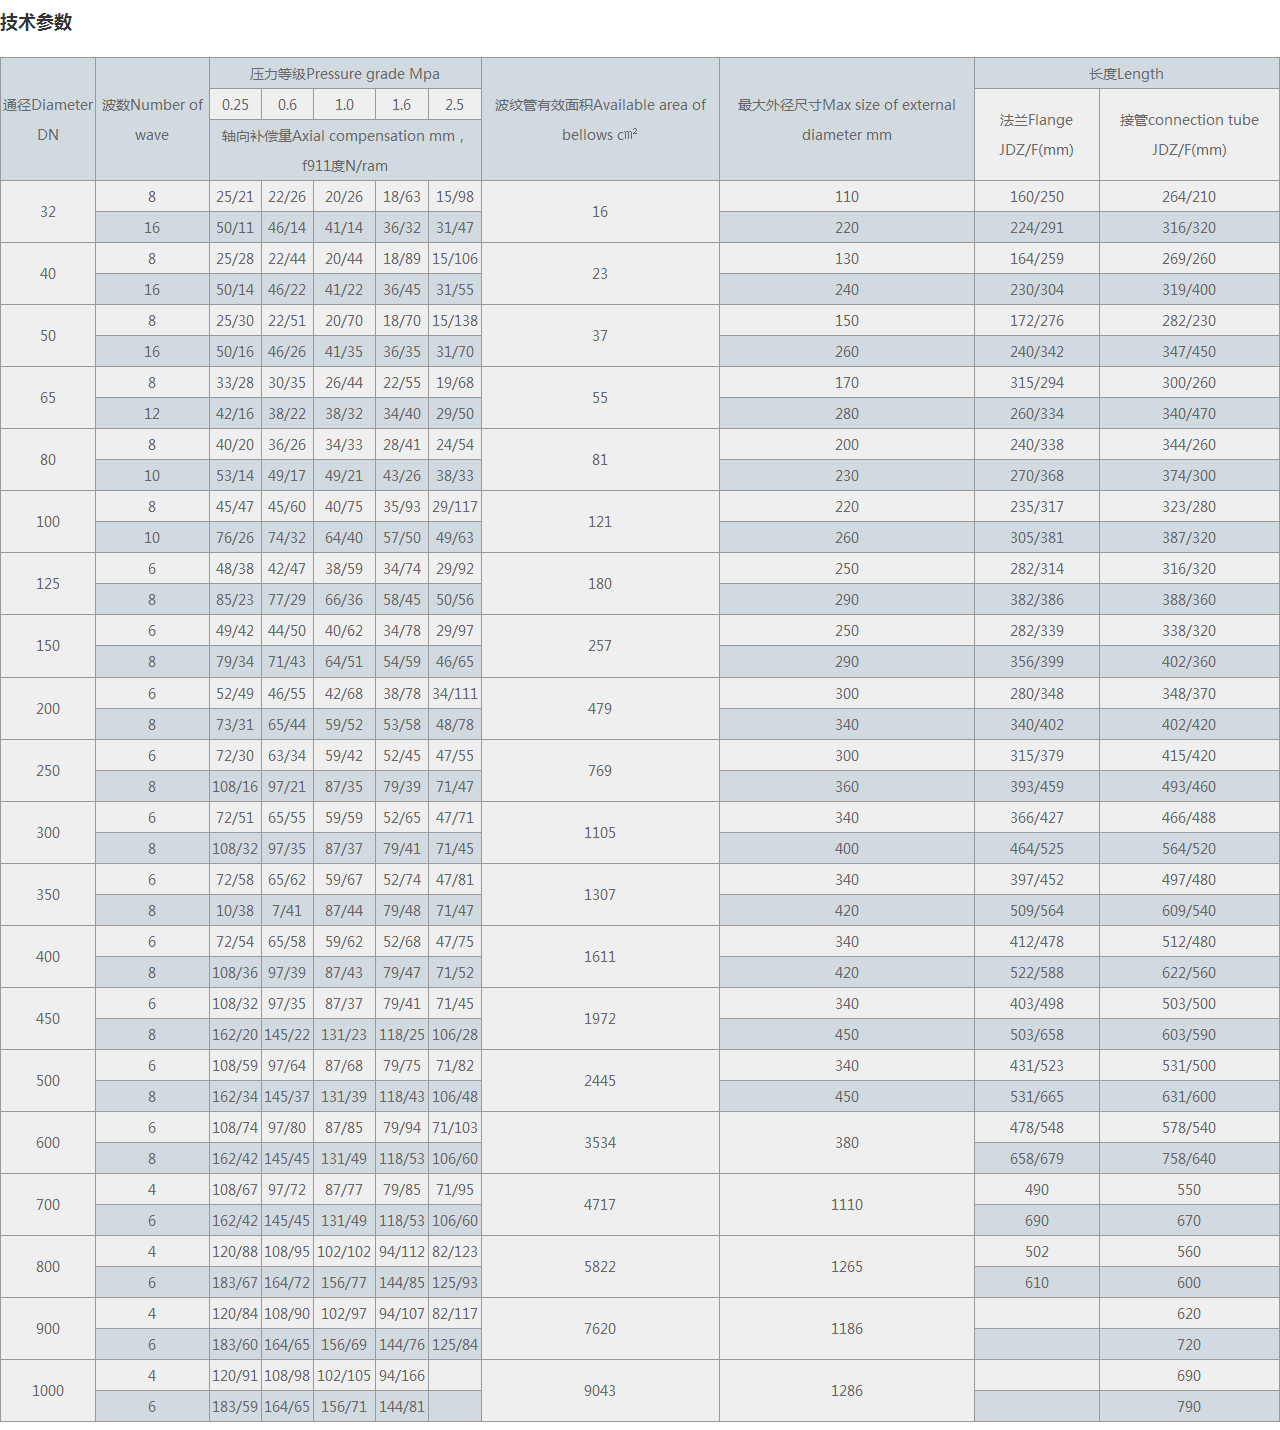The image size is (1280, 1430).
Task: Click the DN 125 diameter cell
Action: pos(48,584)
